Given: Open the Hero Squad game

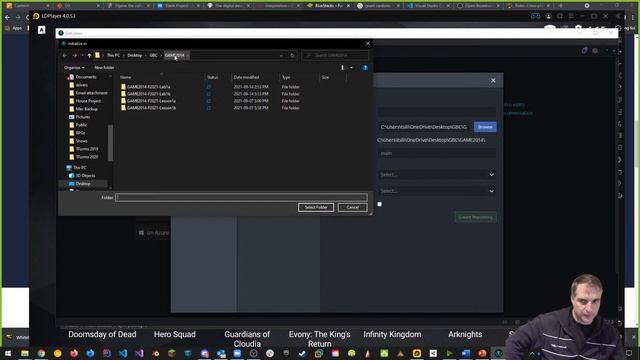Looking at the screenshot, I should pos(175,334).
